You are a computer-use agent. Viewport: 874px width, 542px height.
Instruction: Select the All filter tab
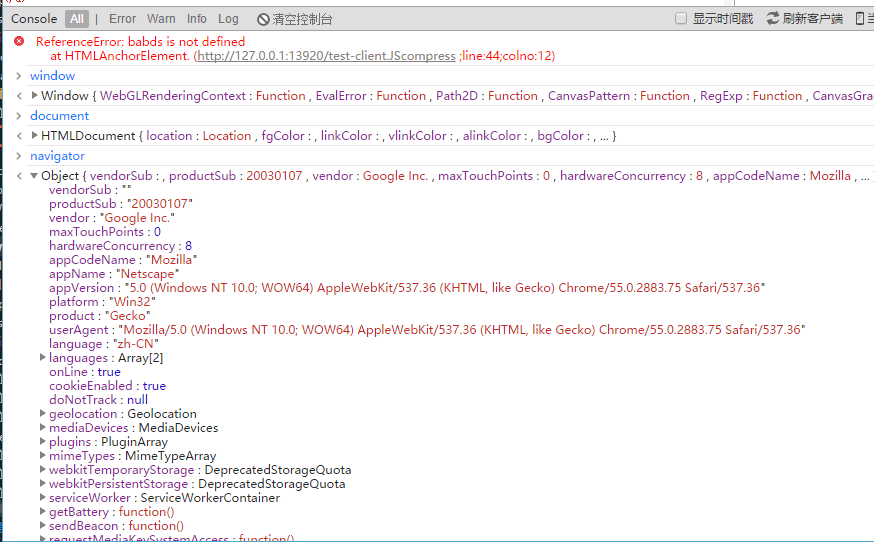point(77,19)
